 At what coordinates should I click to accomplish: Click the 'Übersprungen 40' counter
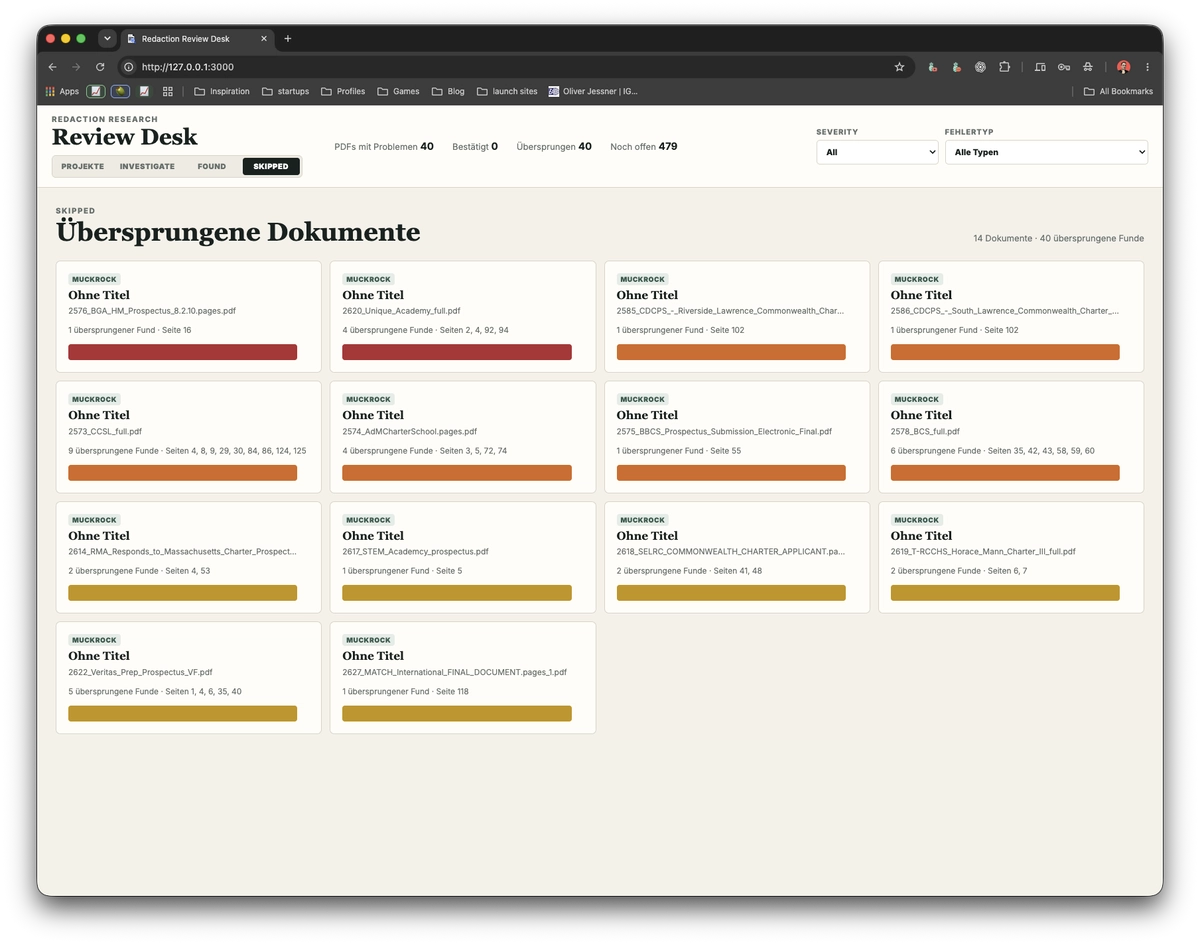pos(554,147)
